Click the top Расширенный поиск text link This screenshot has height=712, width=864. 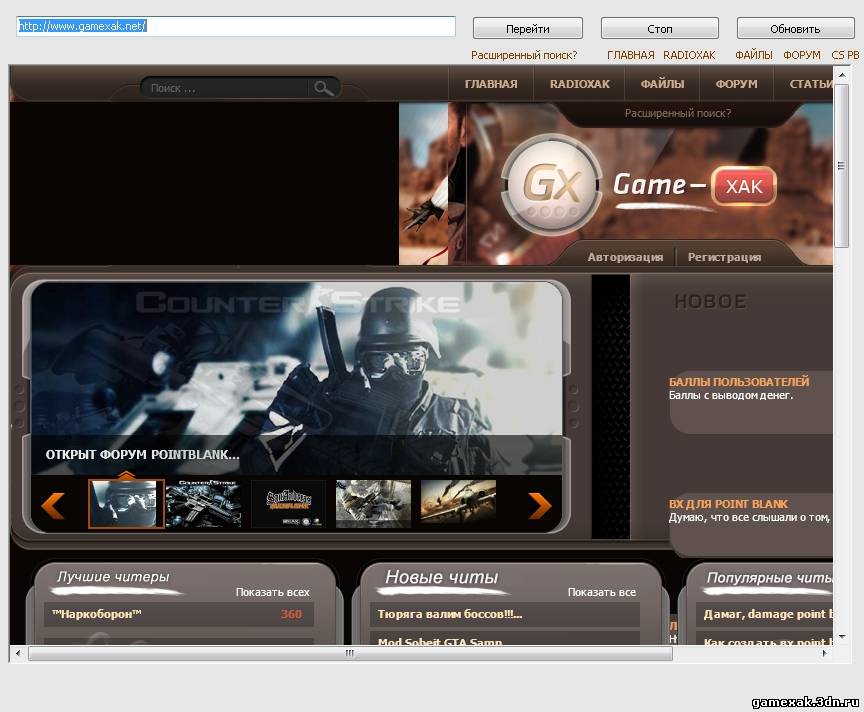tap(524, 55)
